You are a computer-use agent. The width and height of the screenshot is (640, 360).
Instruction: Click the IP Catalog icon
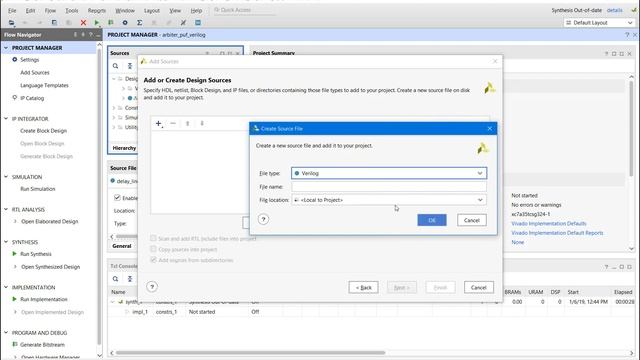(15, 98)
